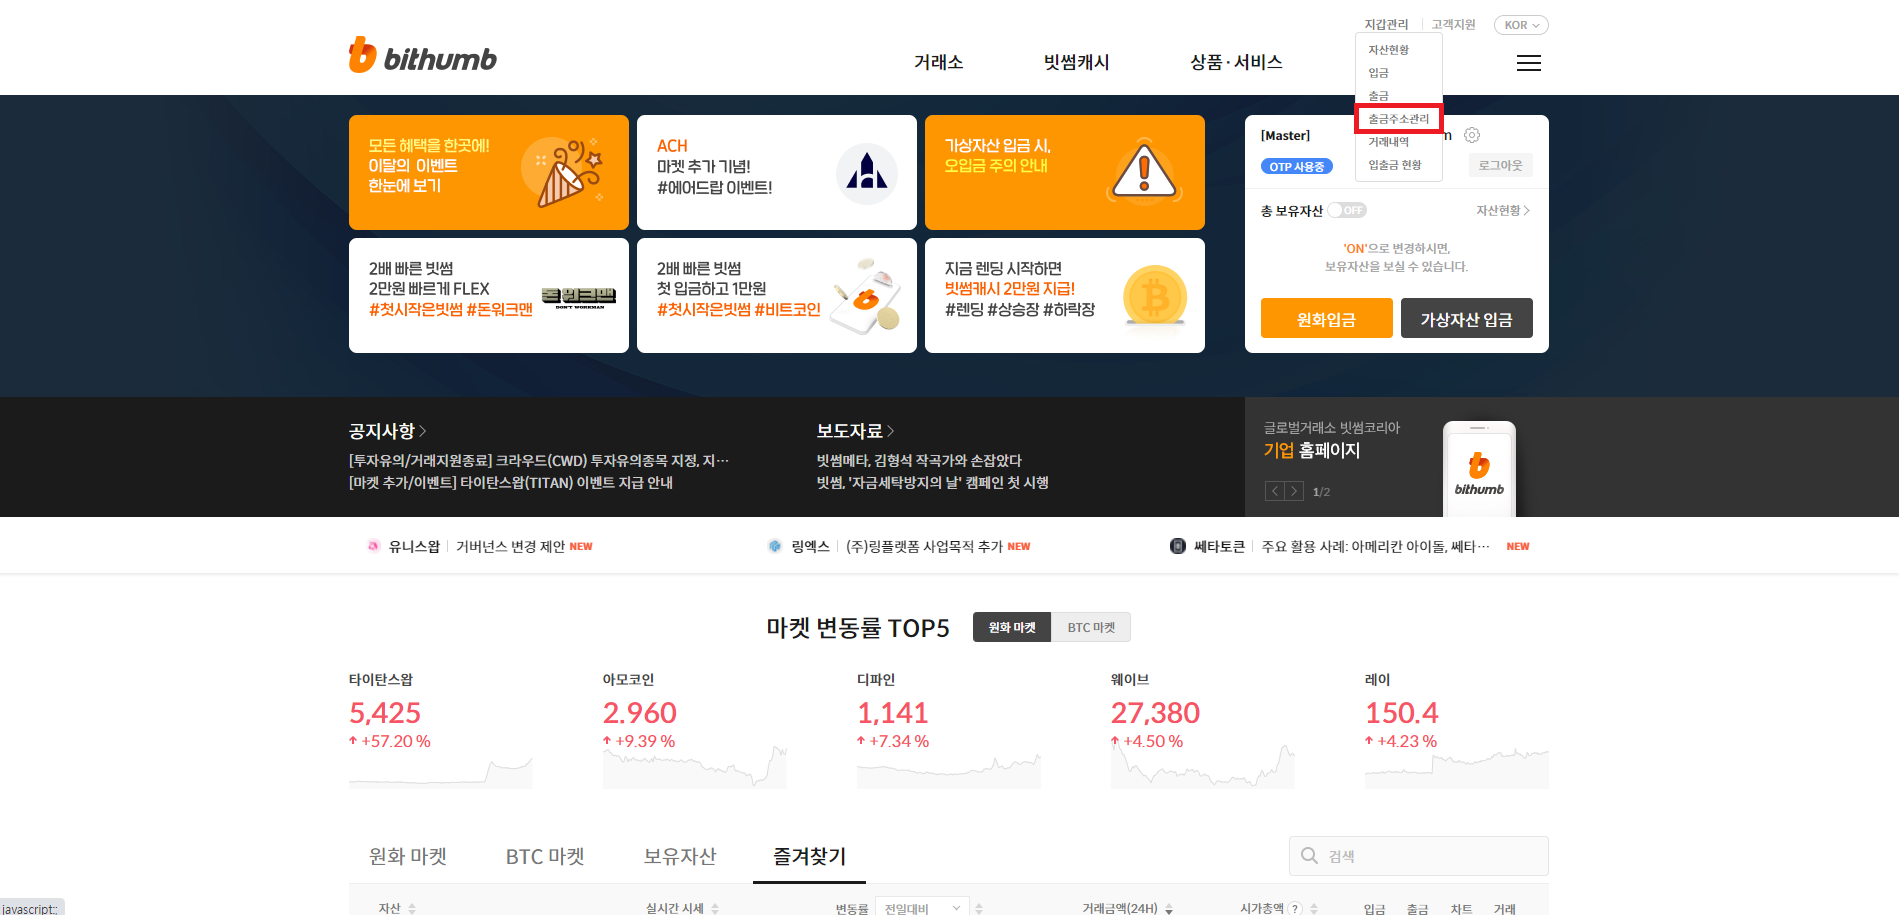The width and height of the screenshot is (1899, 915).
Task: Click the OTP 사용중 badge
Action: pyautogui.click(x=1296, y=166)
